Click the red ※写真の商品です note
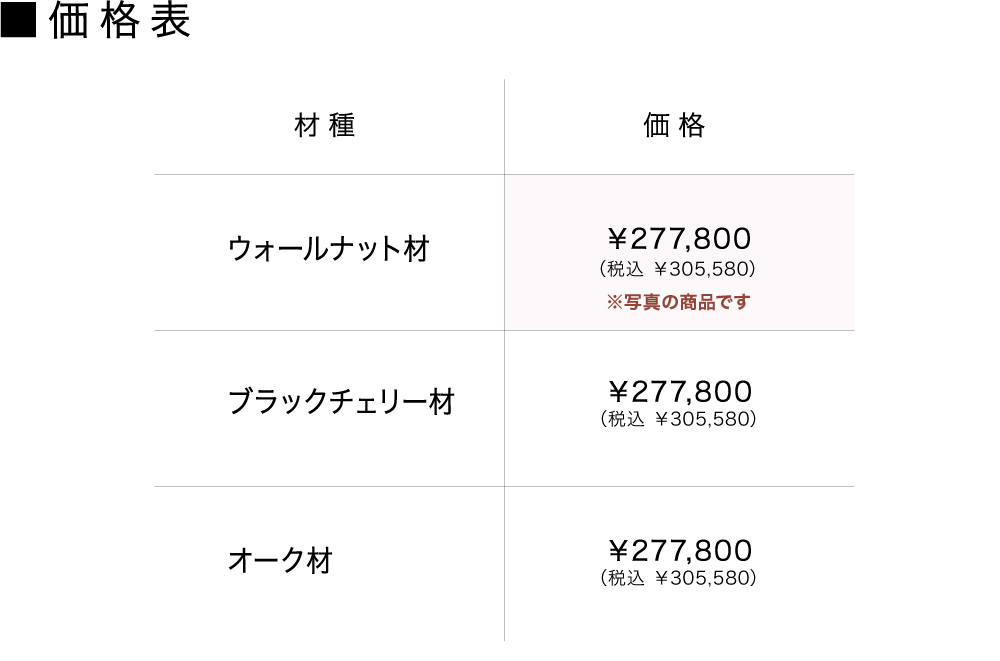 [679, 301]
